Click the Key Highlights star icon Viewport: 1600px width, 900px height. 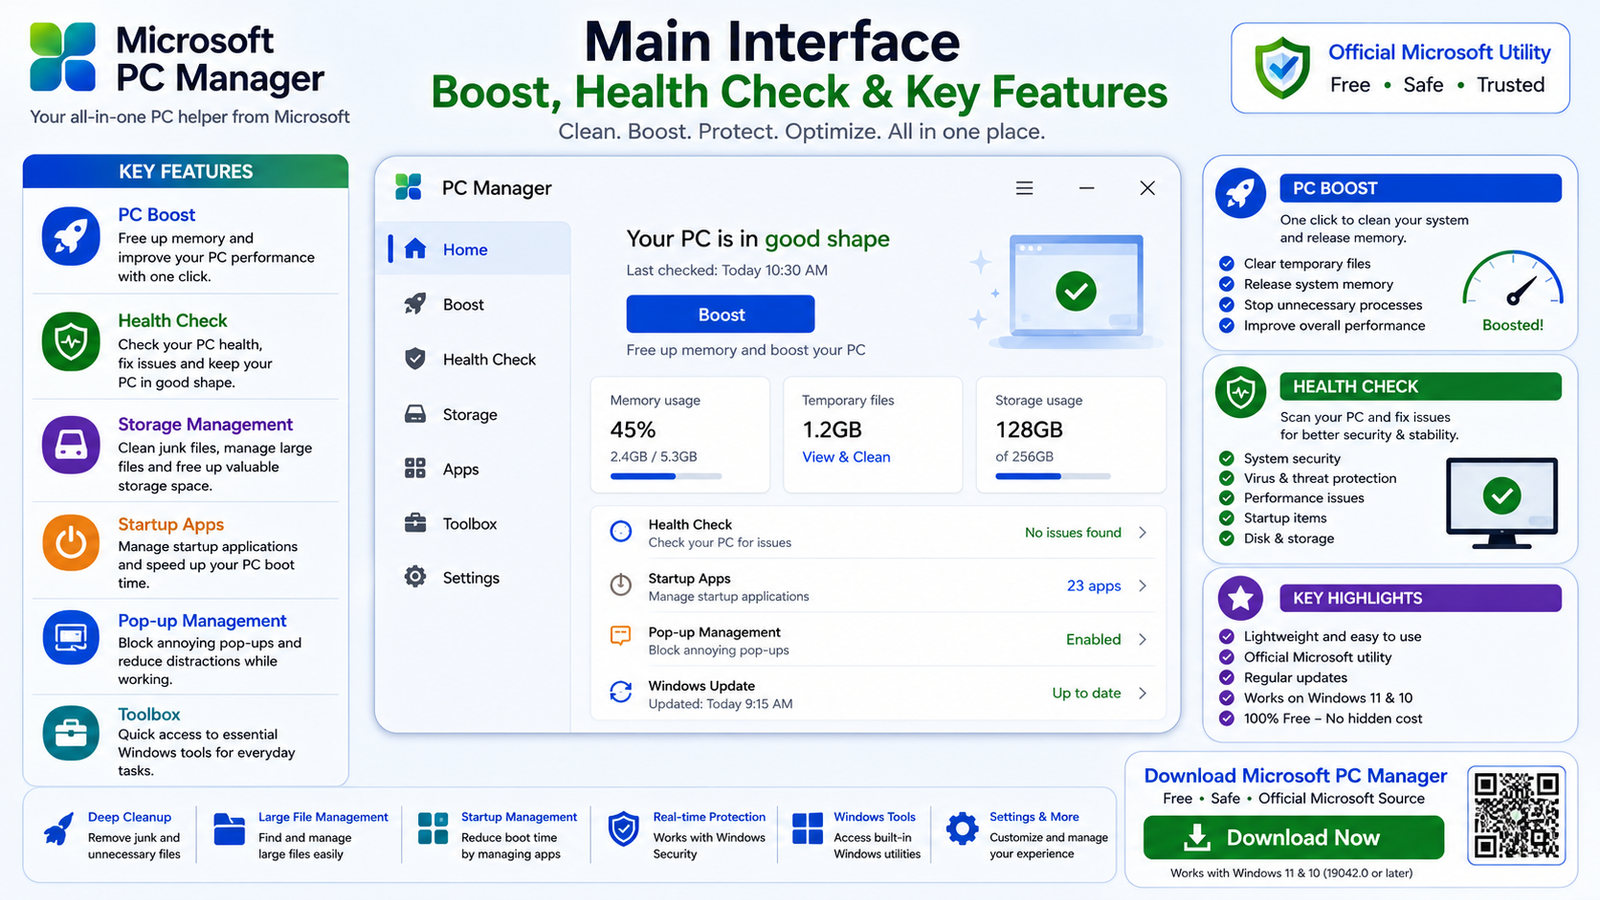coord(1241,598)
